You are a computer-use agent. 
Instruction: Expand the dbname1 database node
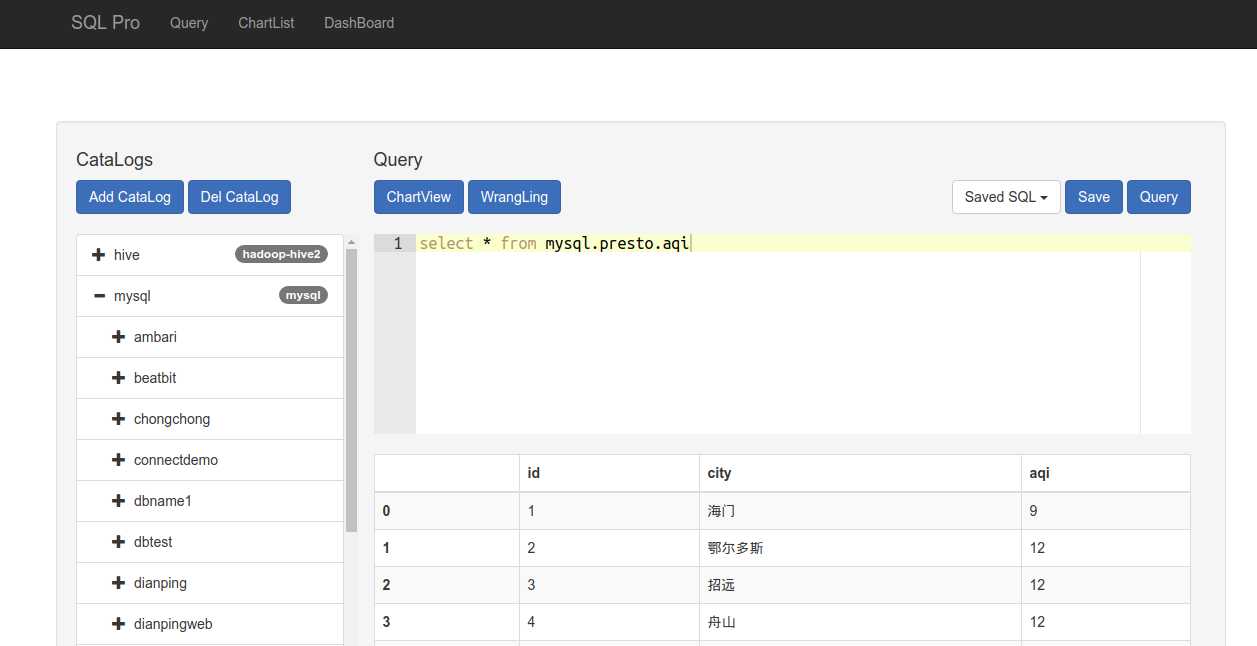pos(118,501)
